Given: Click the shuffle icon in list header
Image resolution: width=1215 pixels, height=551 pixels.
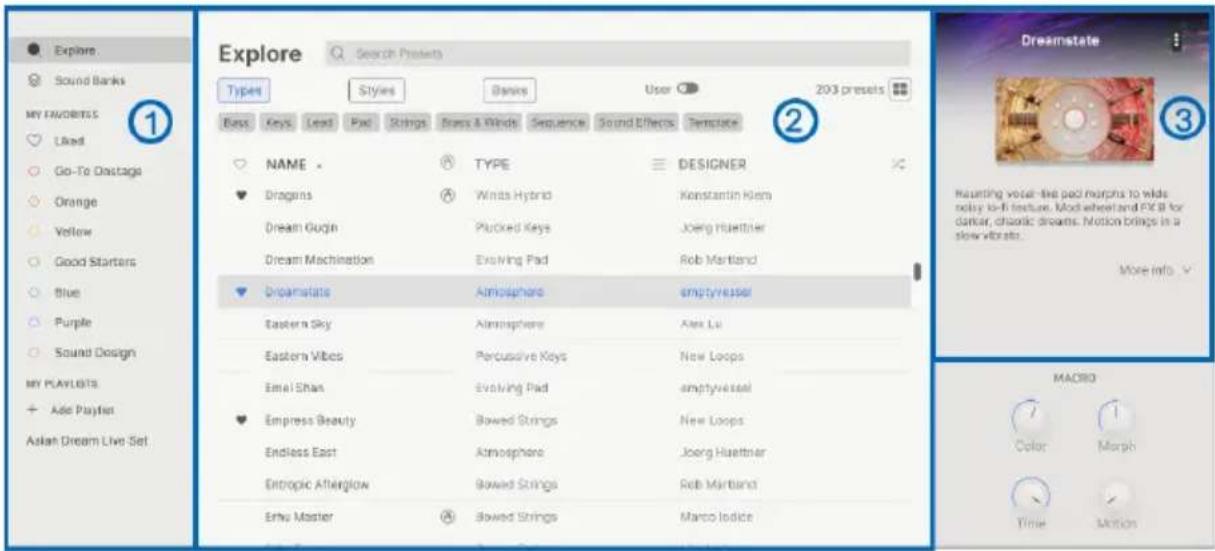Looking at the screenshot, I should (x=897, y=163).
